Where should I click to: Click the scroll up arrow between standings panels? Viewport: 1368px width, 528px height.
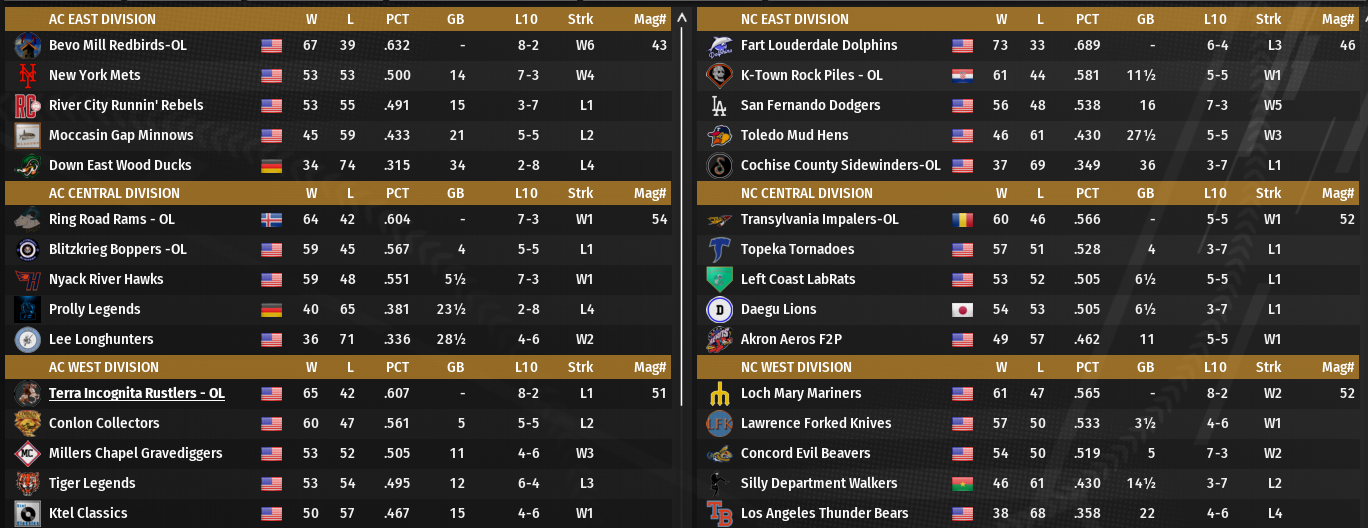[x=682, y=18]
